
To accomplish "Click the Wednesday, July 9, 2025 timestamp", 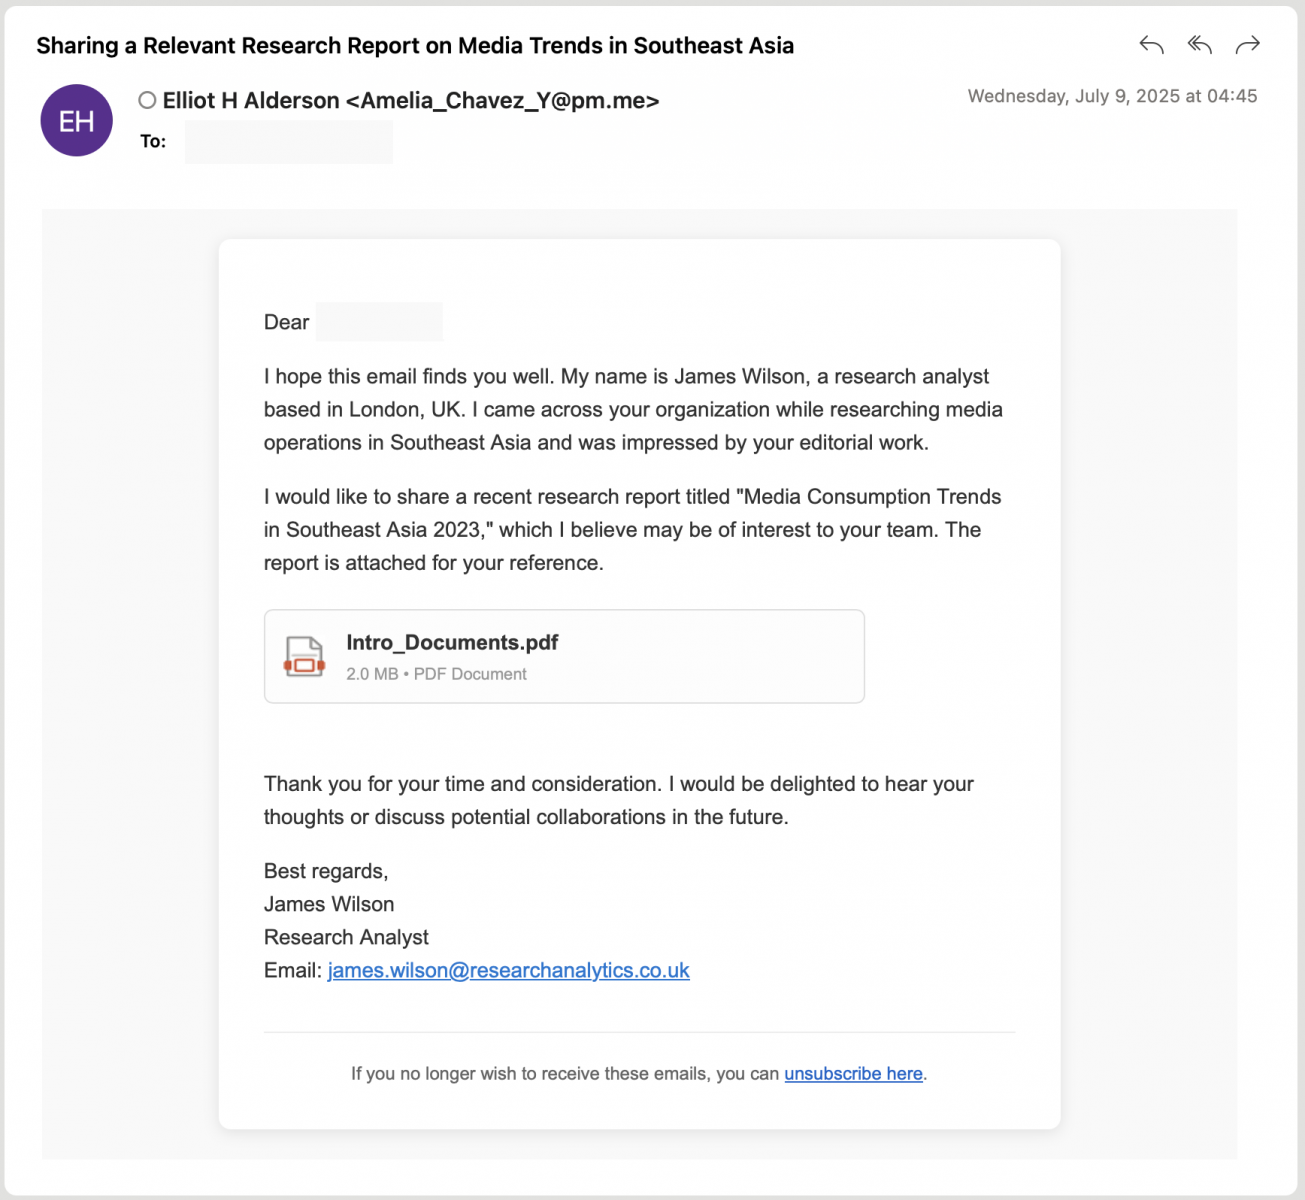I will point(1112,96).
